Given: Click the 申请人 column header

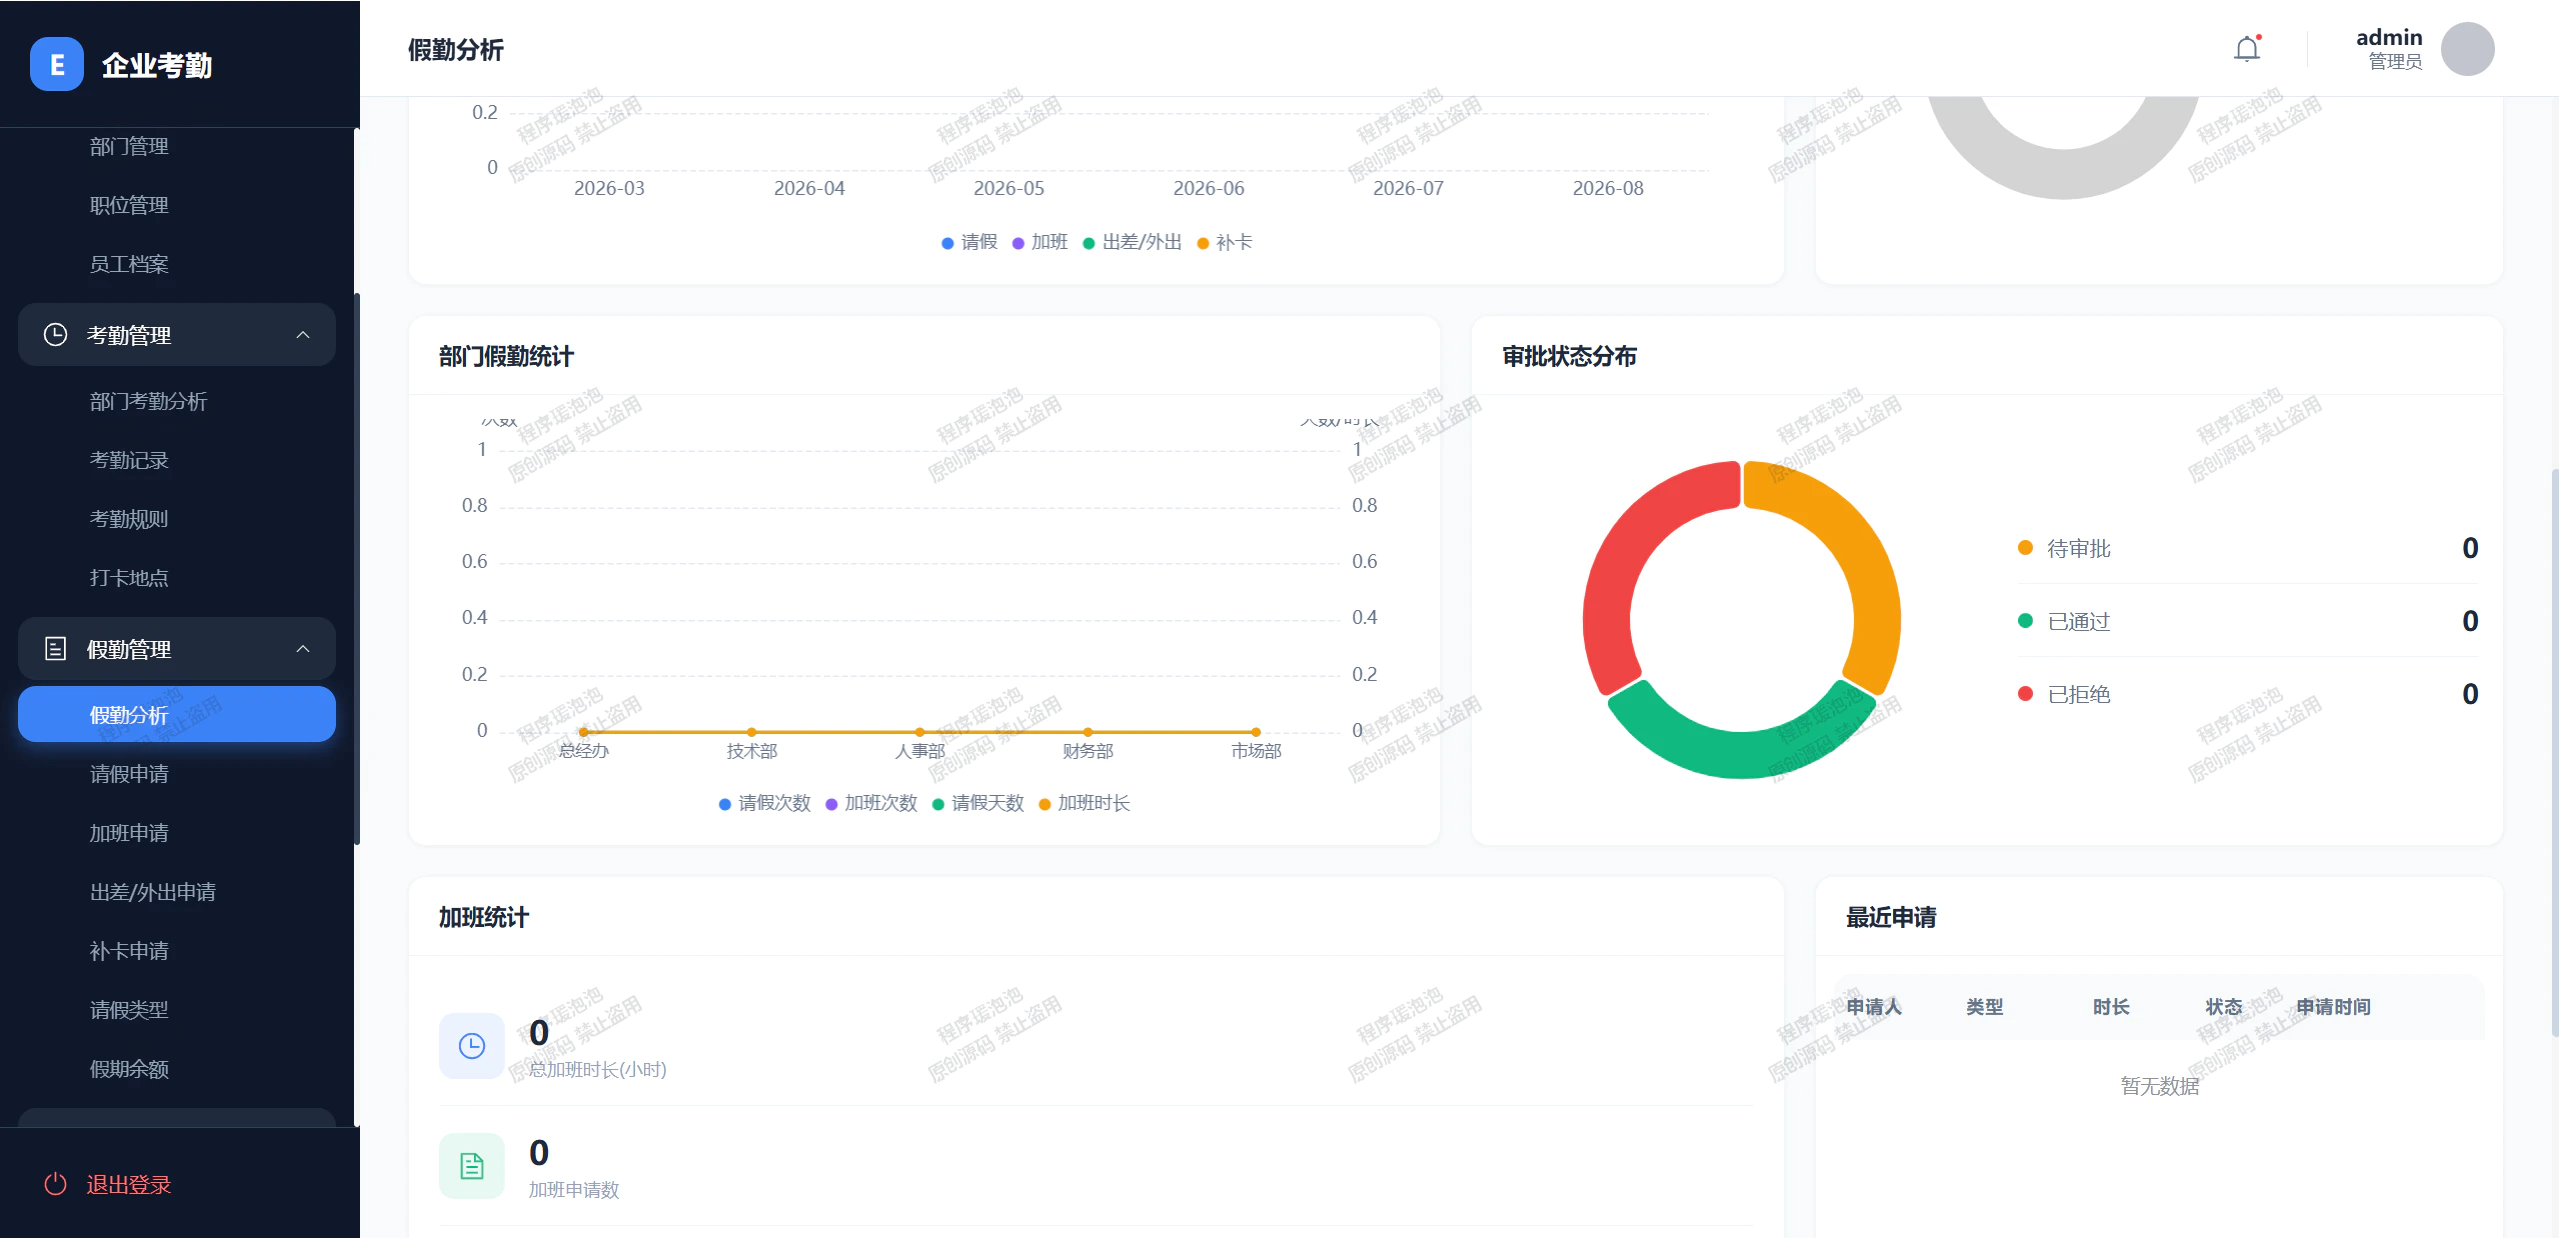Looking at the screenshot, I should point(1874,1007).
